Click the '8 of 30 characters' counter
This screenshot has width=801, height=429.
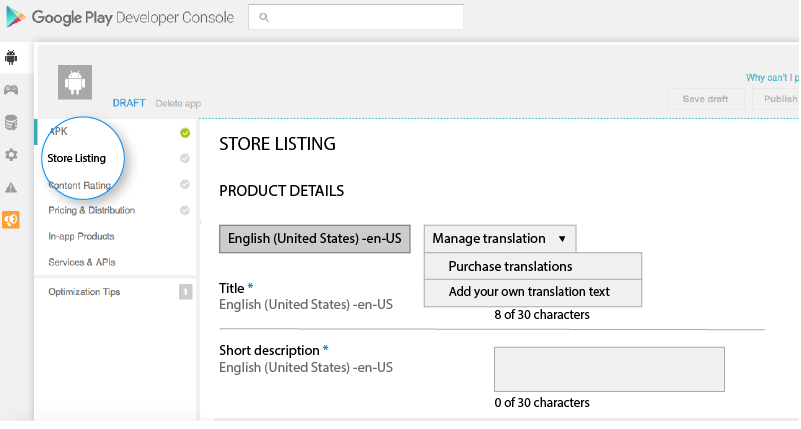pyautogui.click(x=541, y=315)
